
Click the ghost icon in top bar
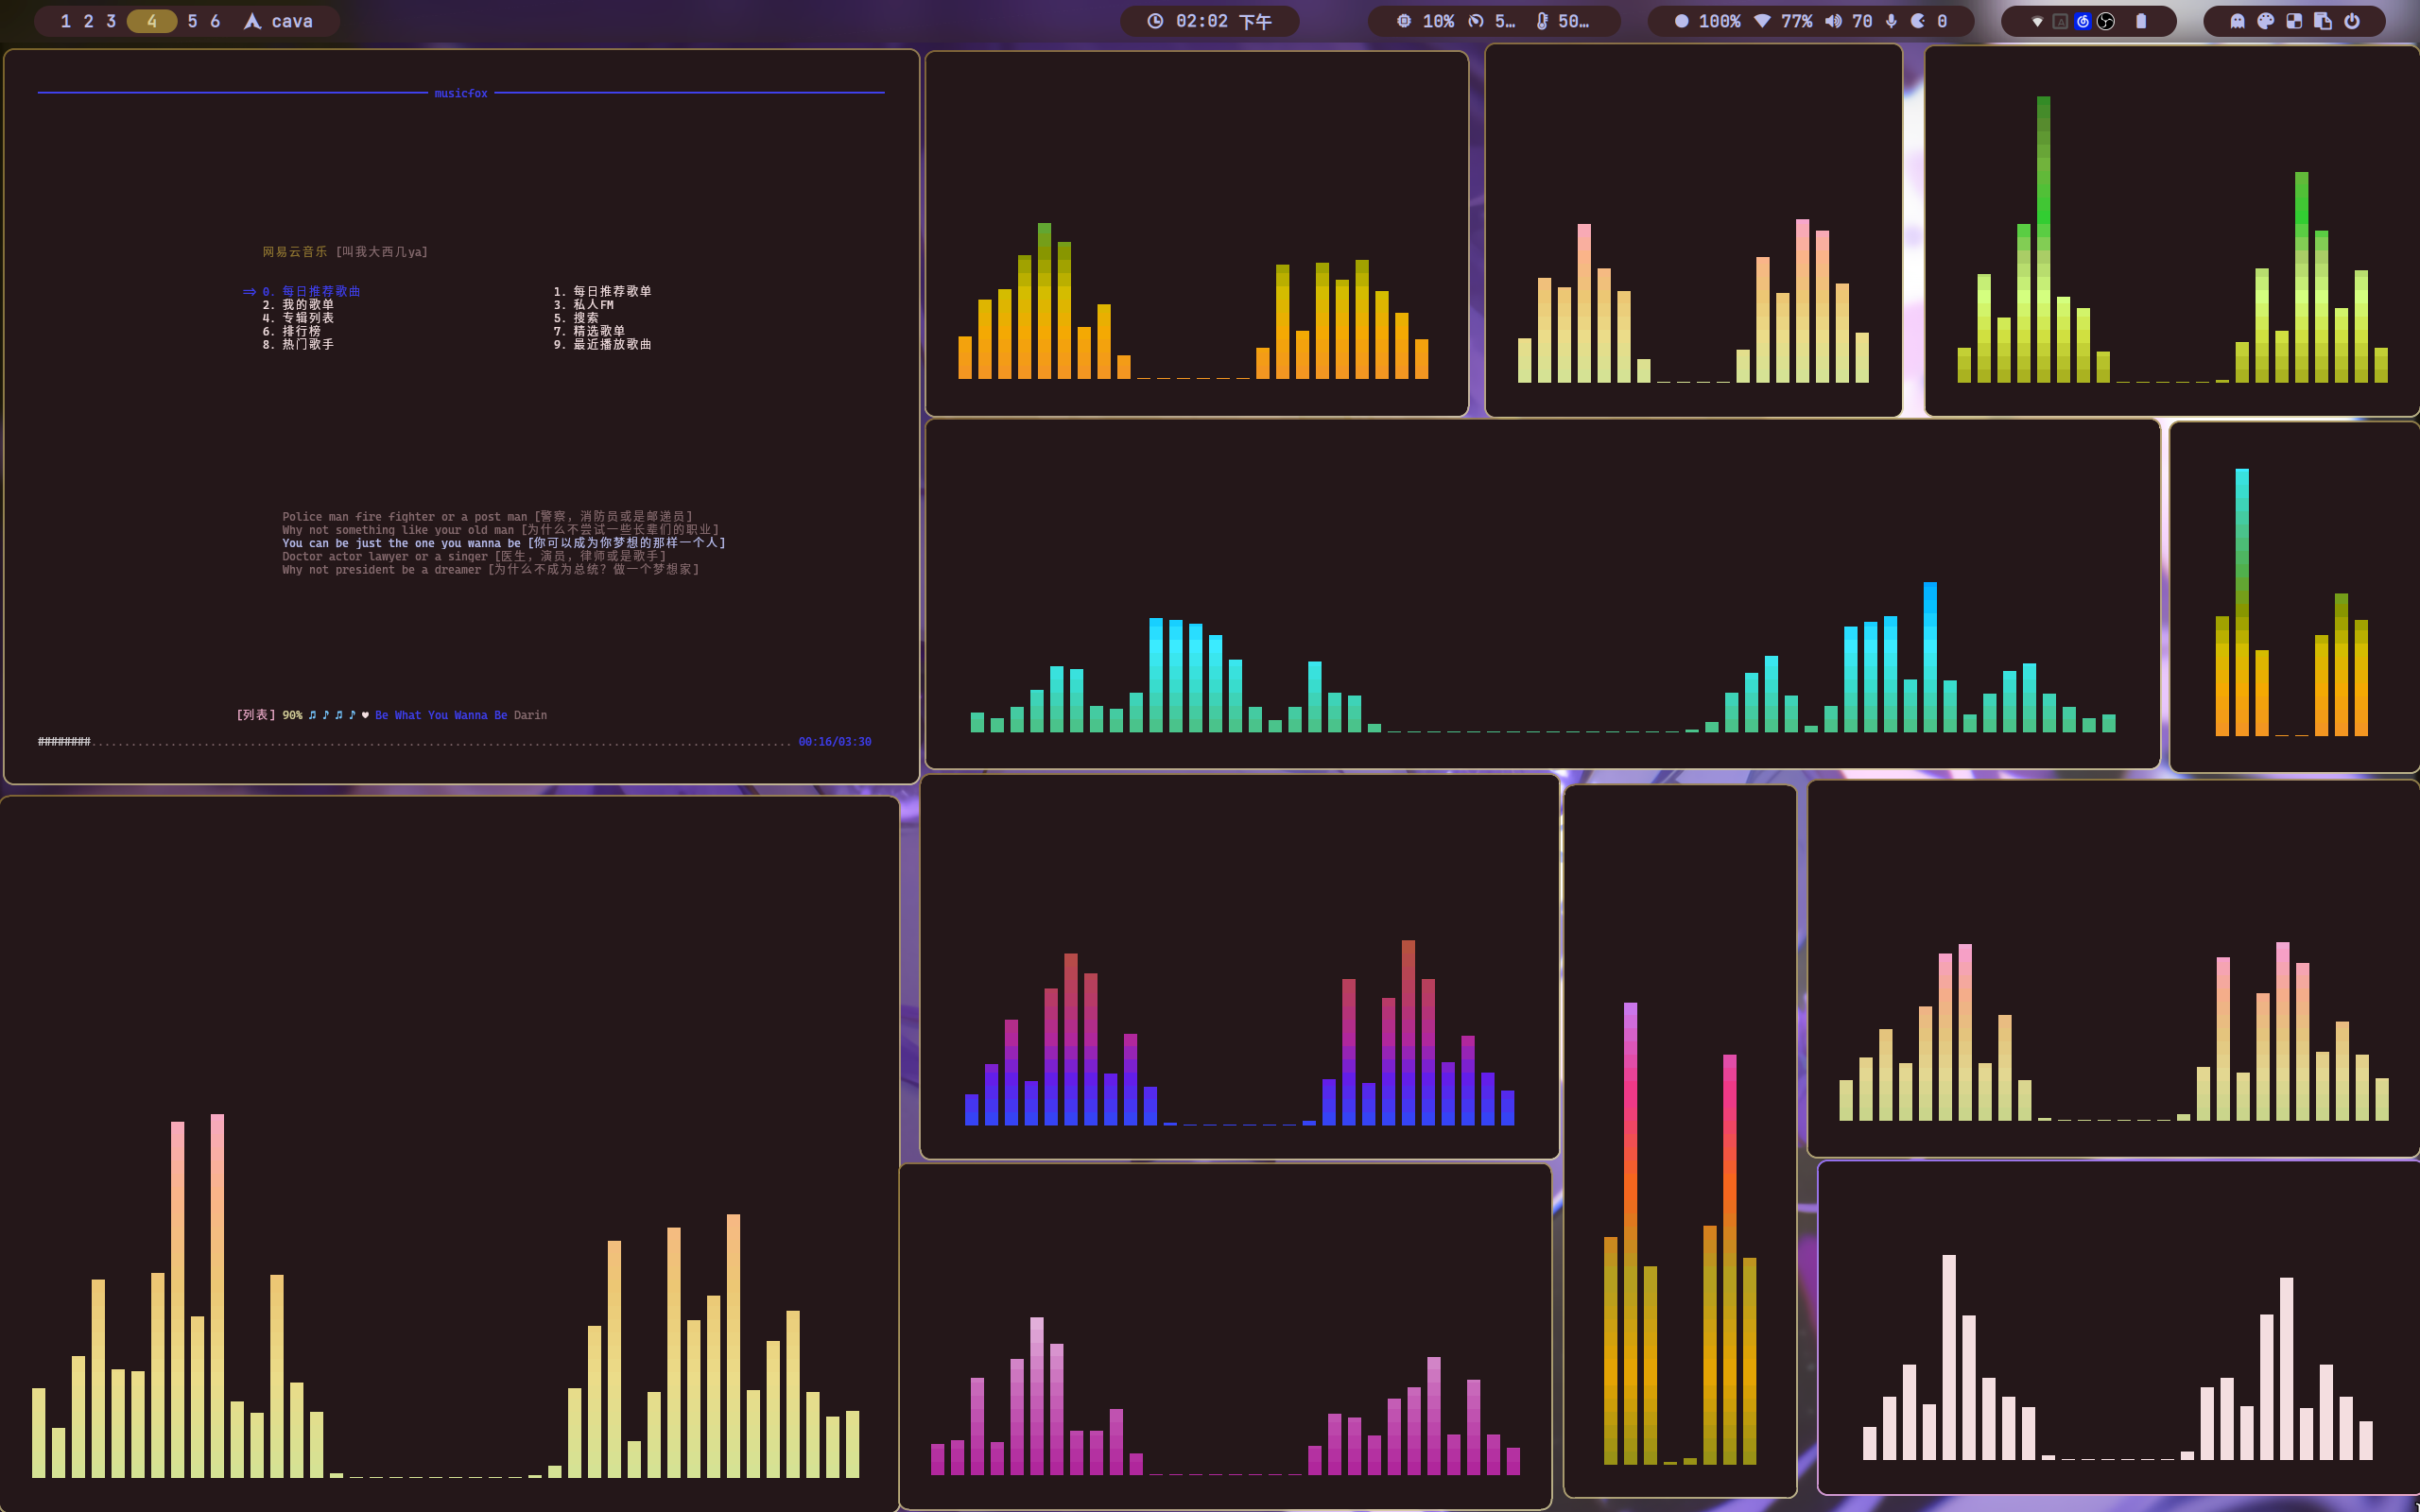tap(2238, 21)
